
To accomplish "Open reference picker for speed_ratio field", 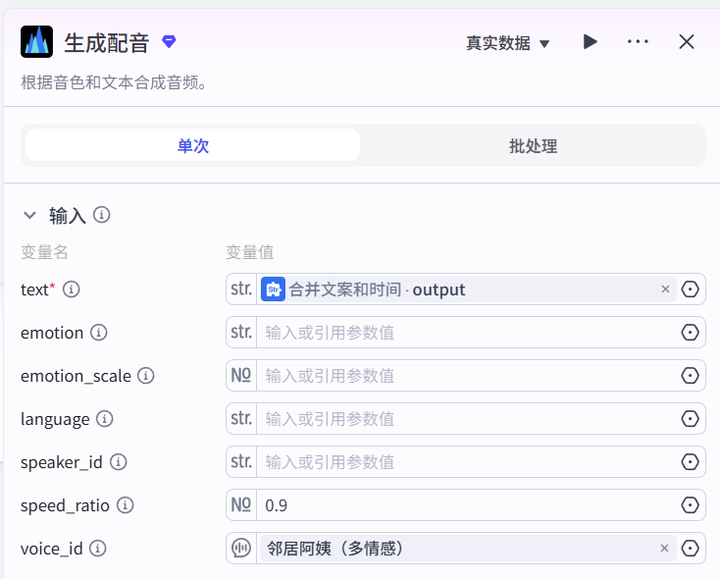I will [690, 505].
